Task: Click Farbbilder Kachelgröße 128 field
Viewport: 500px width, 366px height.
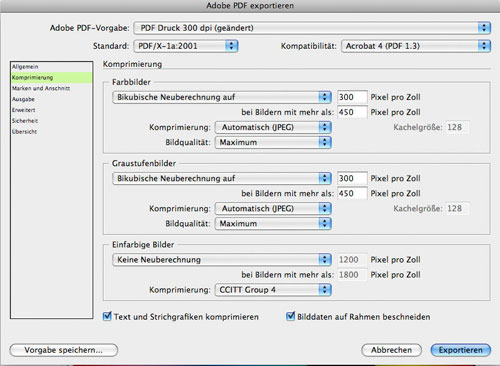Action: [x=457, y=127]
